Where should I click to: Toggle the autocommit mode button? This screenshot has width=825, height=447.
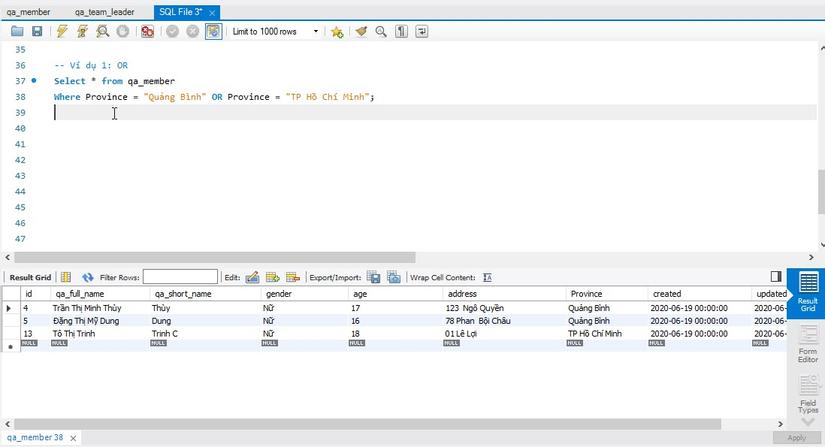tap(213, 31)
